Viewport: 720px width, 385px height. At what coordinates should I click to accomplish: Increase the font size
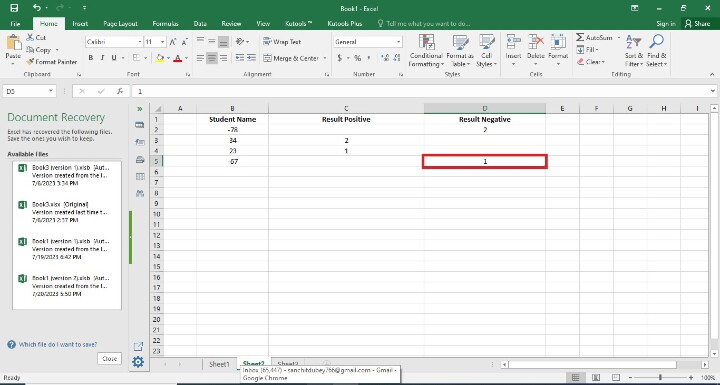[173, 42]
